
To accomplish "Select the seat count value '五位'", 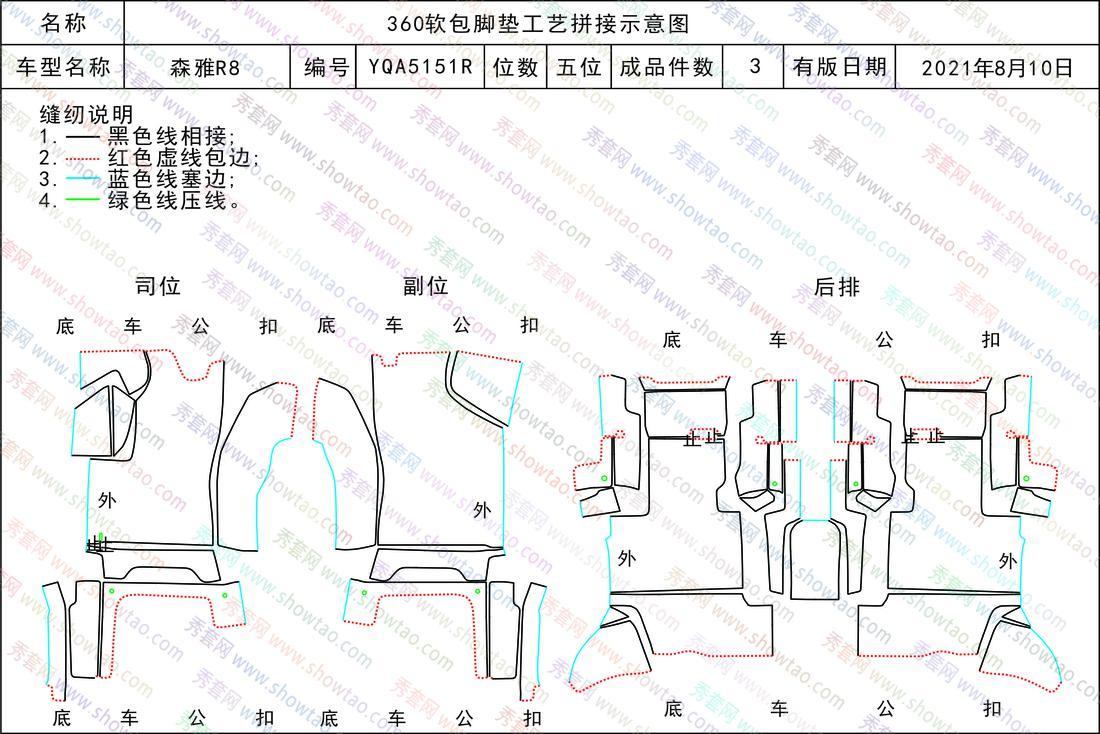I will 579,67.
